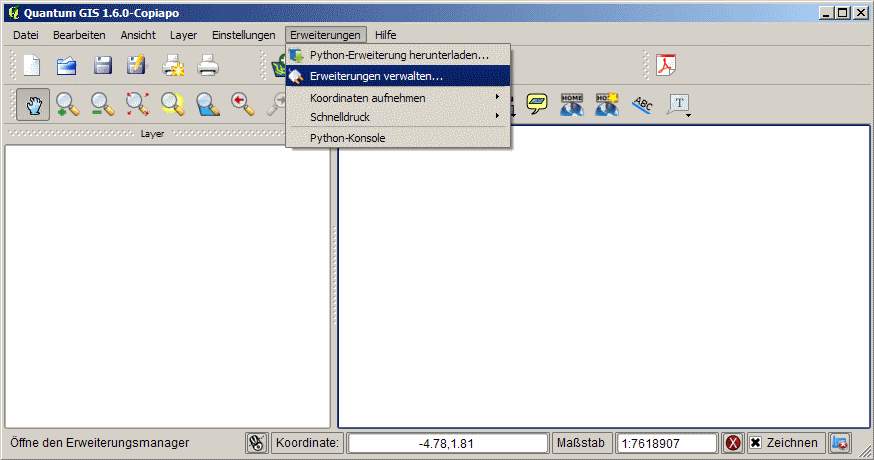The height and width of the screenshot is (460, 874).
Task: Expand the Koordinaten aufnehmen submenu
Action: (x=398, y=98)
